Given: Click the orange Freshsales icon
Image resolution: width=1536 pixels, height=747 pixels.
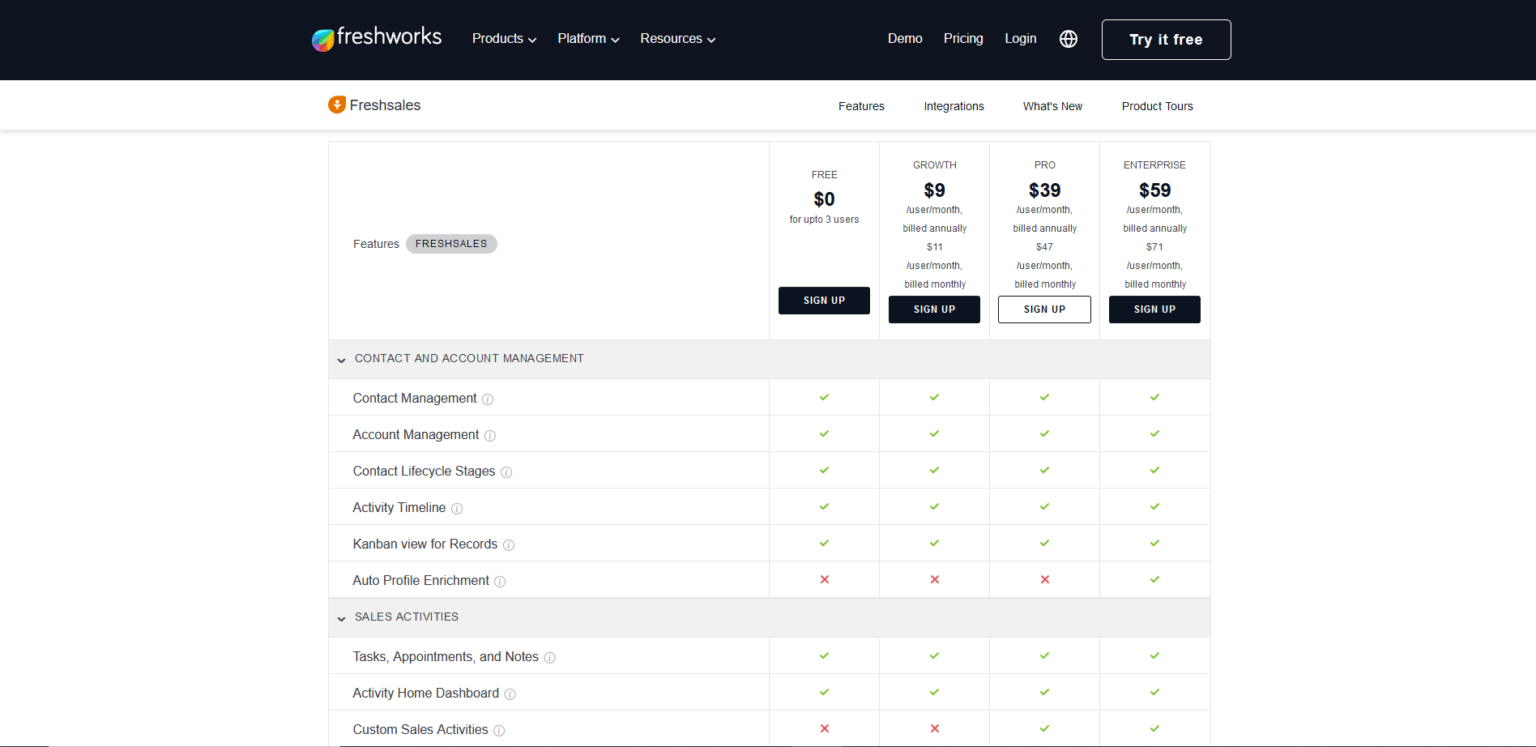Looking at the screenshot, I should pos(336,104).
